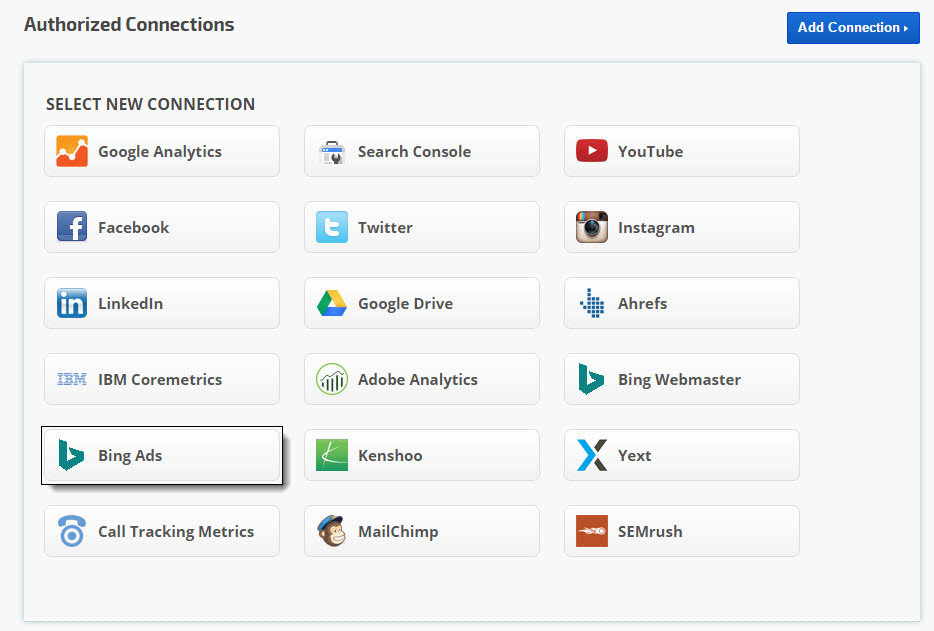934x631 pixels.
Task: Select the Bing Webmaster connection
Action: tap(681, 379)
